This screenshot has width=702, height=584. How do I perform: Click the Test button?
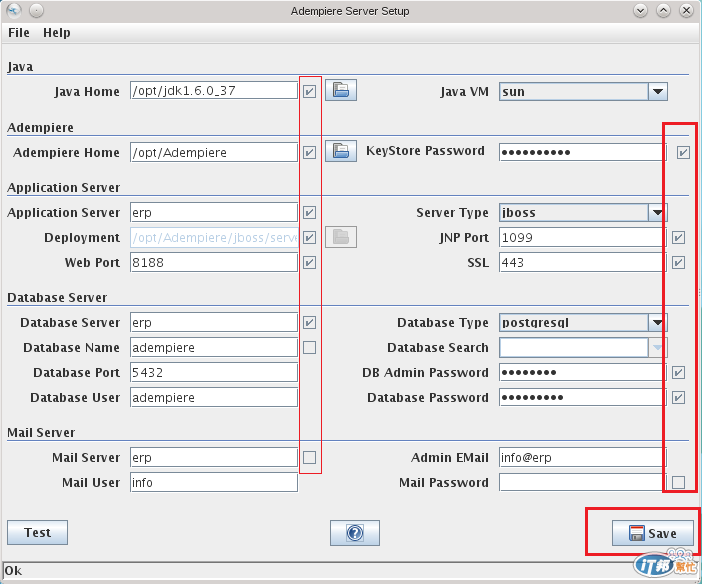(37, 532)
